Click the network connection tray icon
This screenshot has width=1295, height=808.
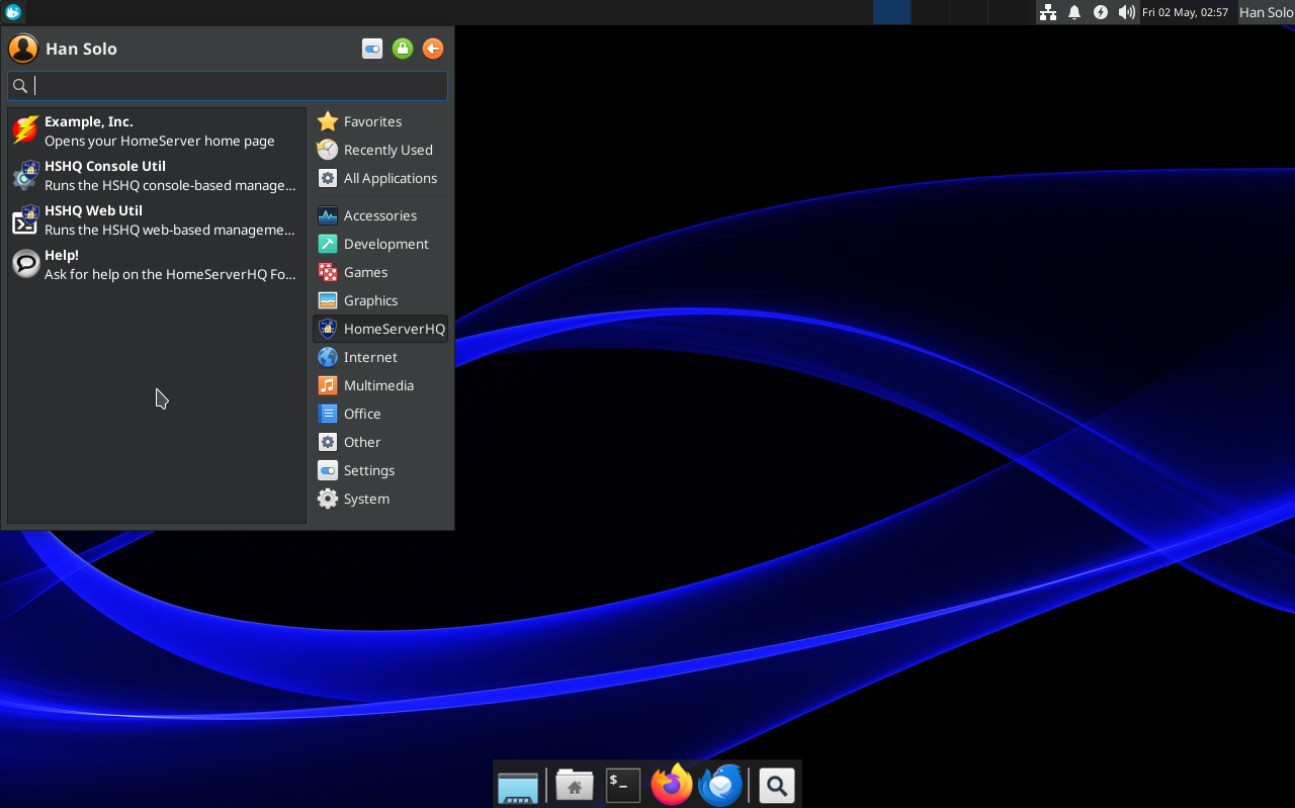1047,12
